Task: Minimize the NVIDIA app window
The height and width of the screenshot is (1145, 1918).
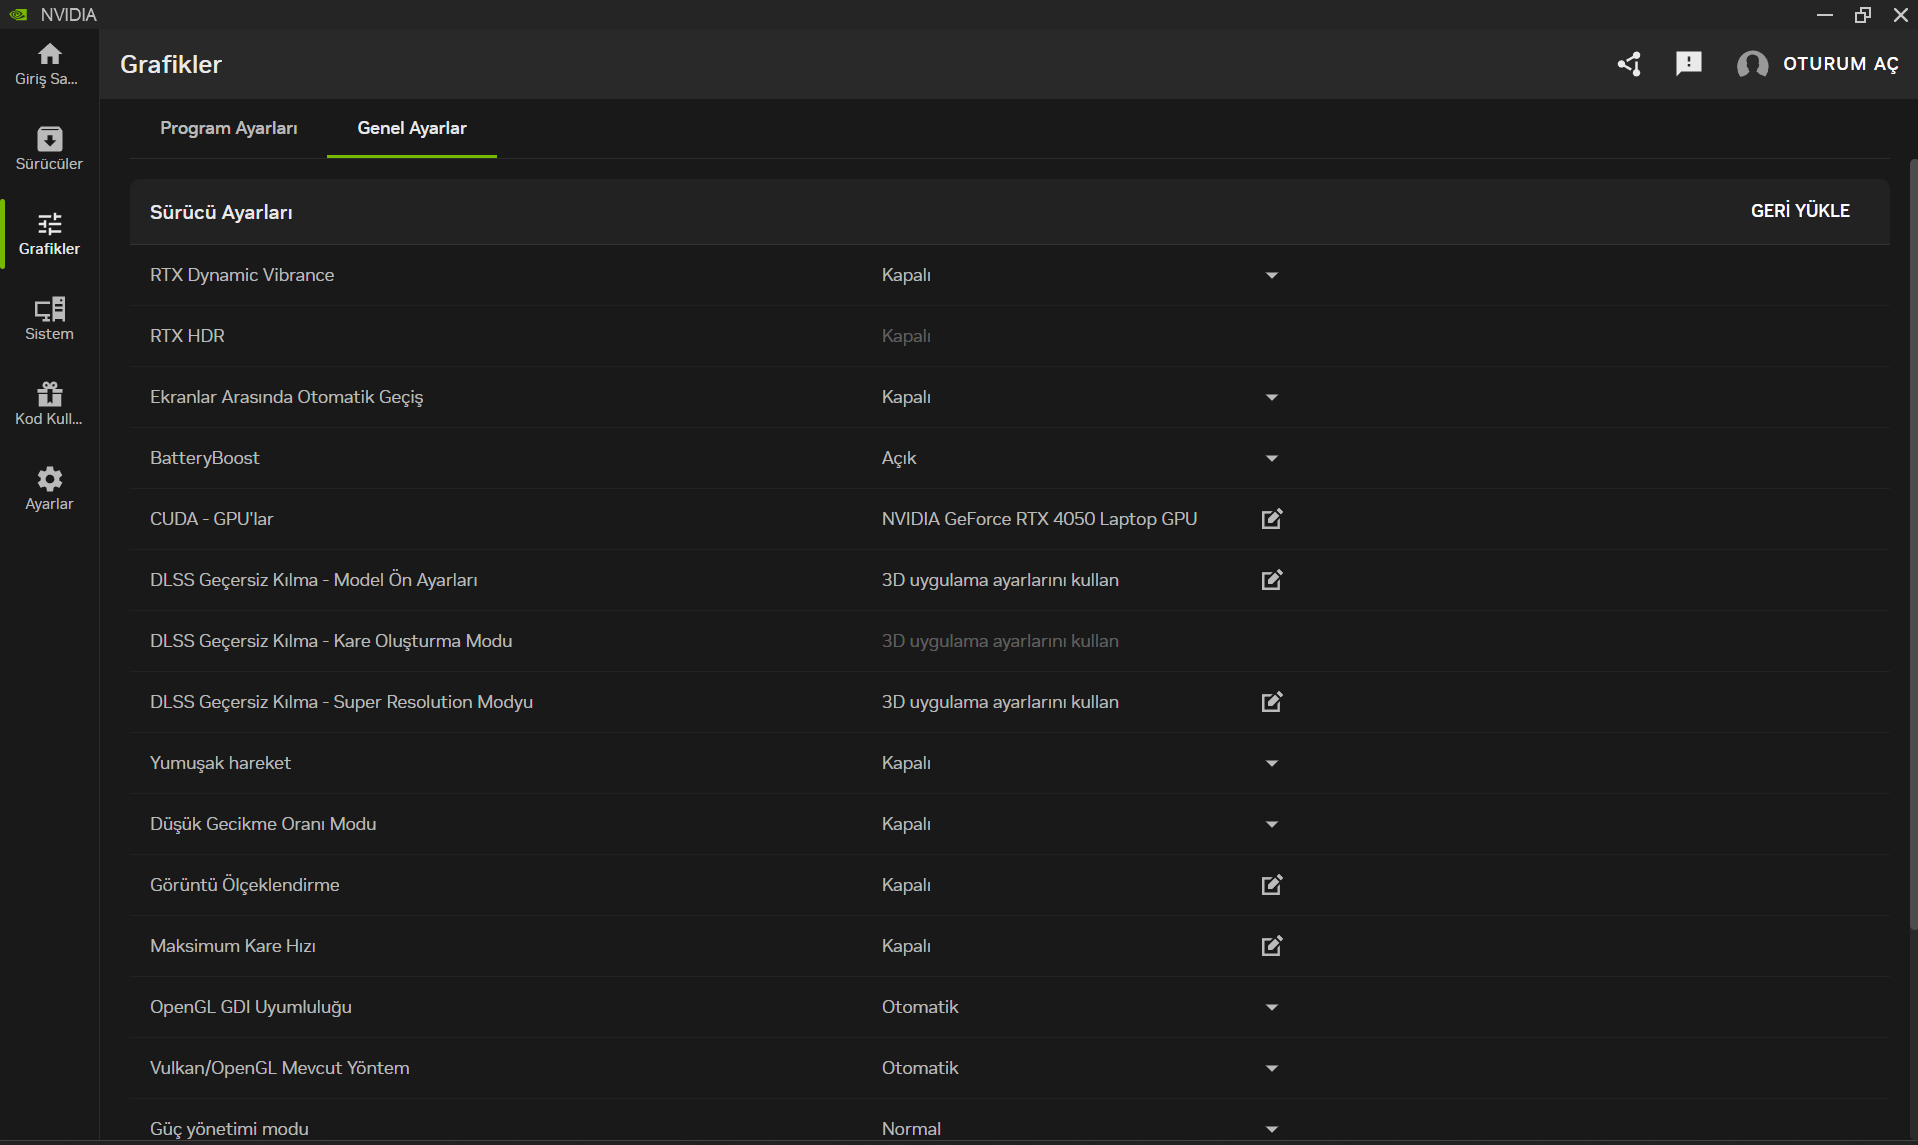Action: [1824, 14]
